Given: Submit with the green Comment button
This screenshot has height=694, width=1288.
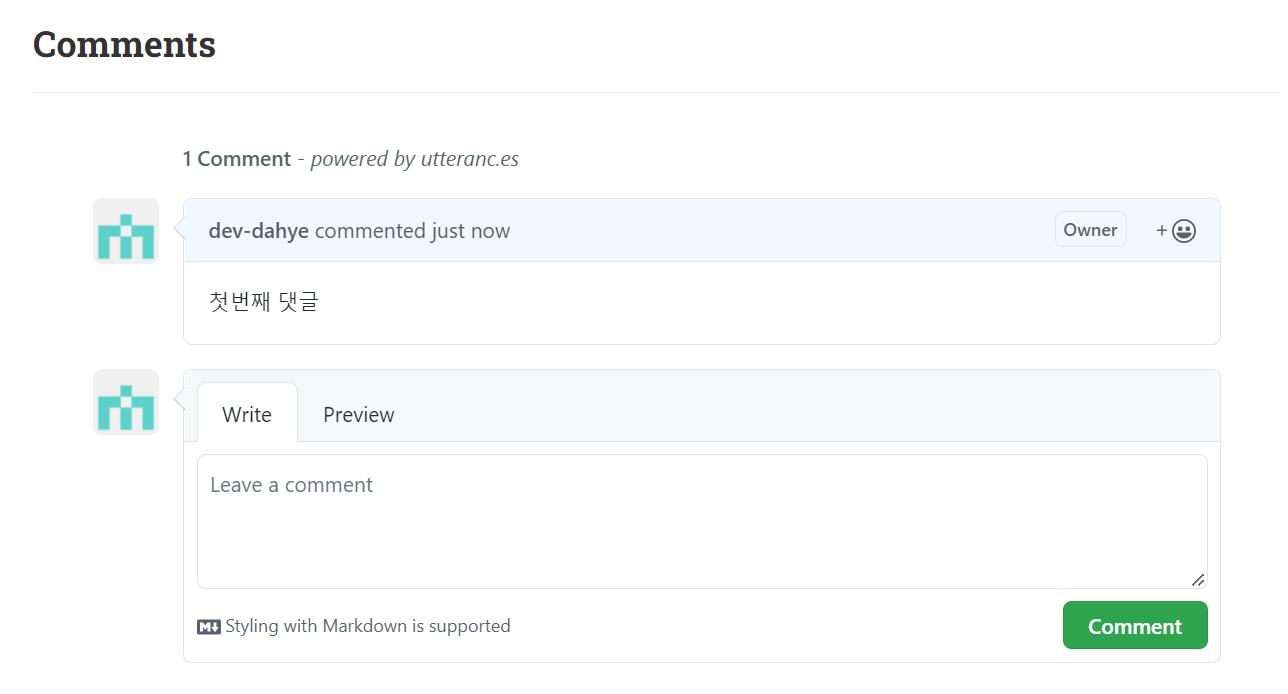Looking at the screenshot, I should coord(1135,626).
